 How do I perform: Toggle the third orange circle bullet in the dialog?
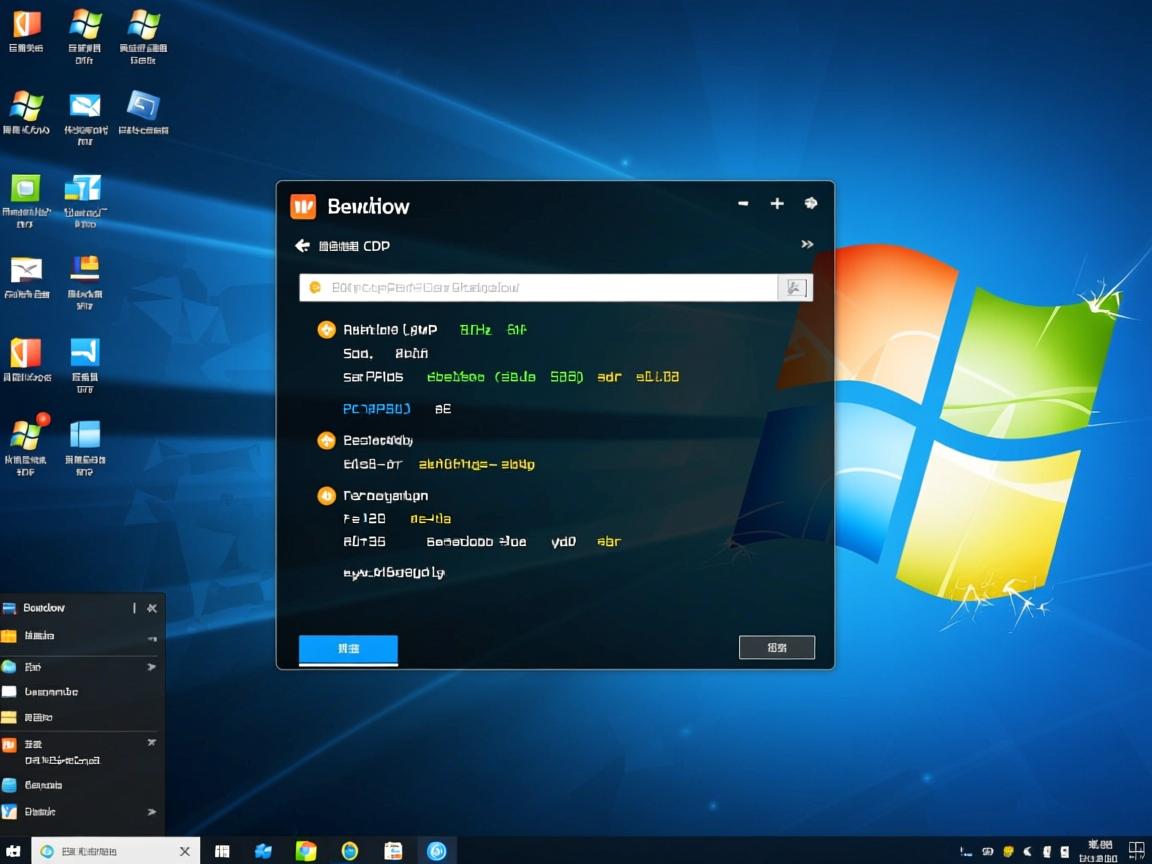pos(326,495)
